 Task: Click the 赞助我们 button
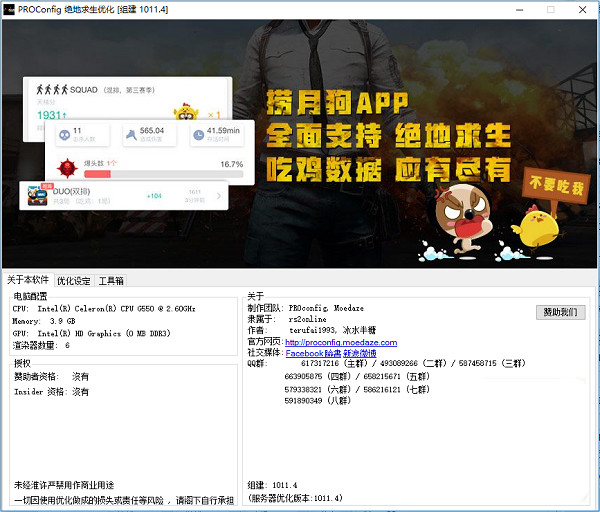(560, 312)
